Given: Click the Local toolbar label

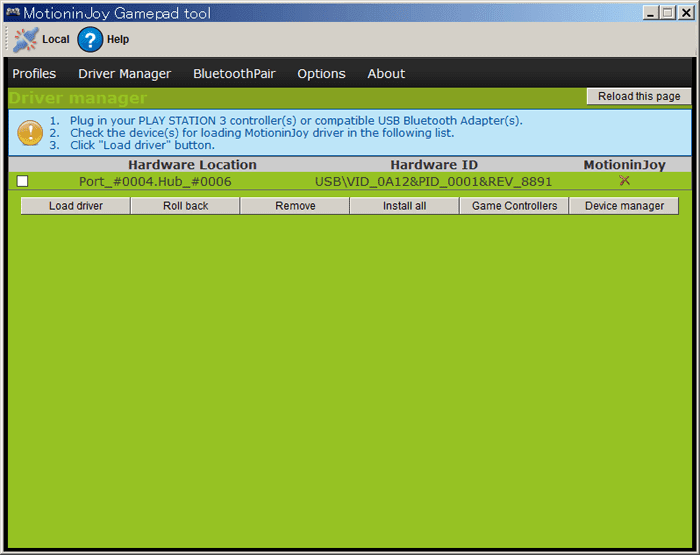Looking at the screenshot, I should tap(56, 39).
